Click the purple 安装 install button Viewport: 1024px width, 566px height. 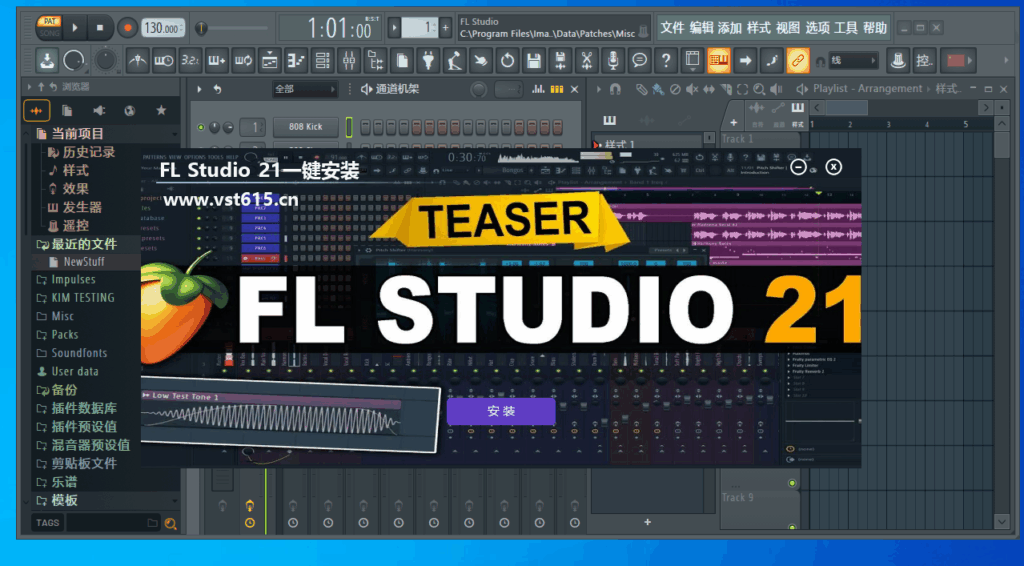501,411
